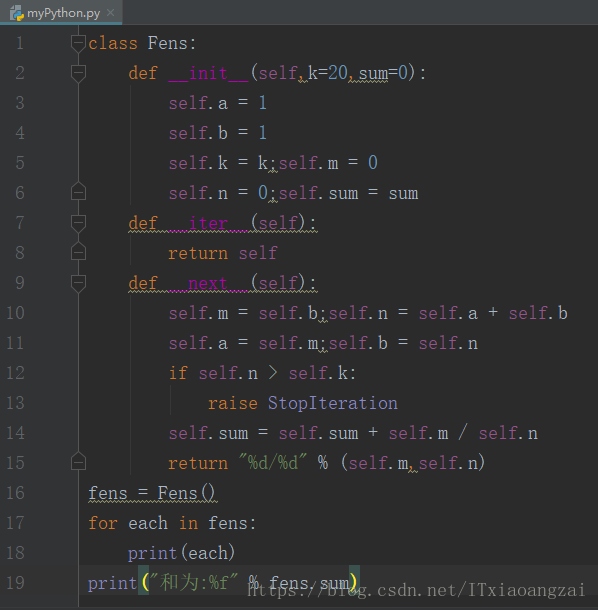The image size is (598, 610).
Task: Close the myPython.py tab
Action: pyautogui.click(x=110, y=13)
